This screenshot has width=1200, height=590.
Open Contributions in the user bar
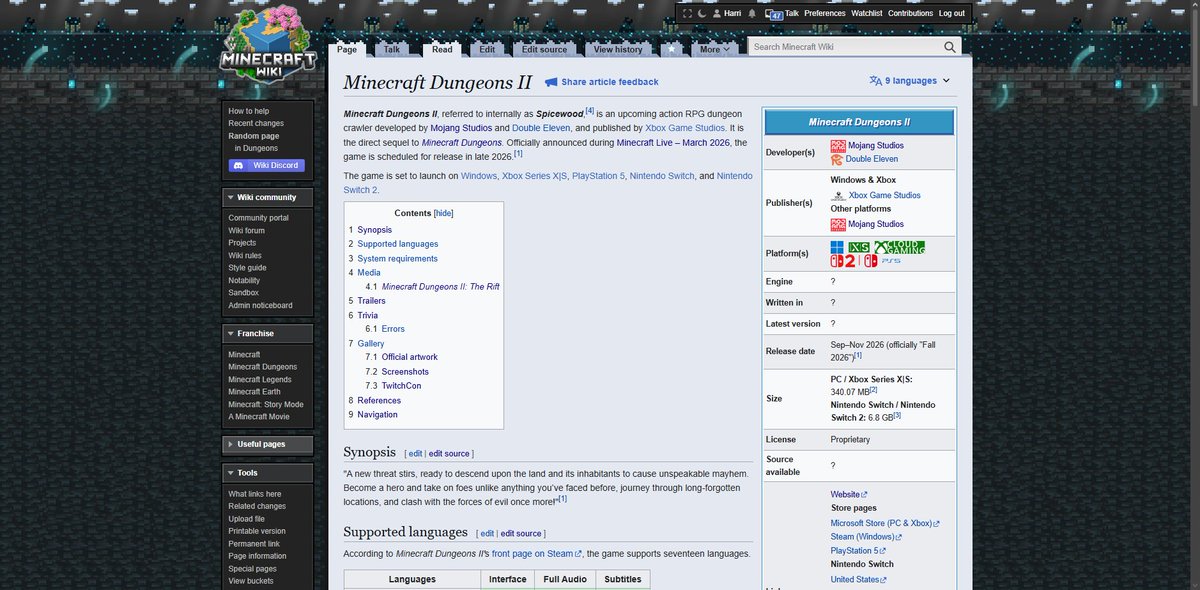tap(911, 13)
